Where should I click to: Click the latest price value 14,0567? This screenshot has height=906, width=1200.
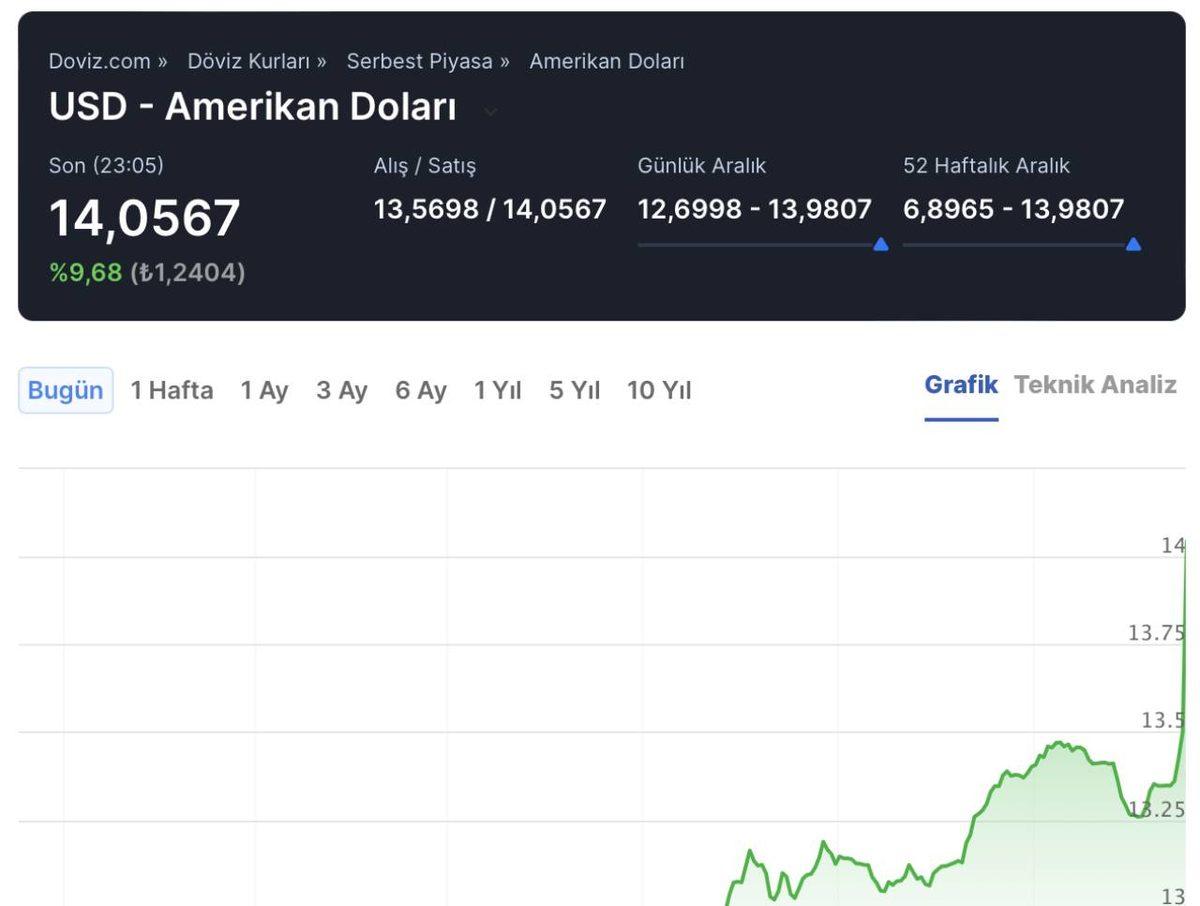click(145, 215)
